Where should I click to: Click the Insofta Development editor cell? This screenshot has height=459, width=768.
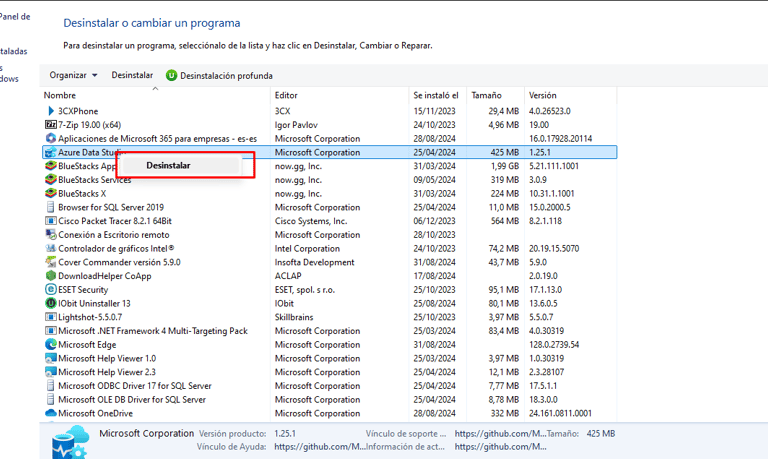[x=314, y=262]
